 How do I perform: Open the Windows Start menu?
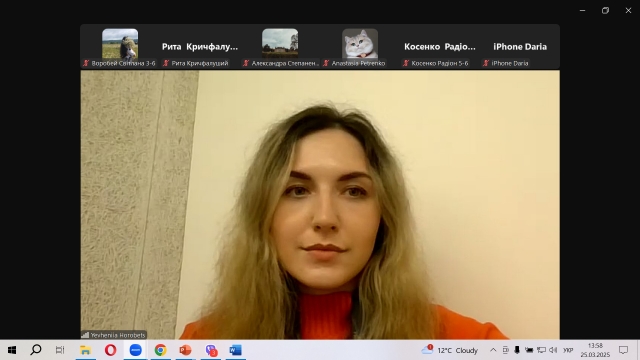click(12, 350)
